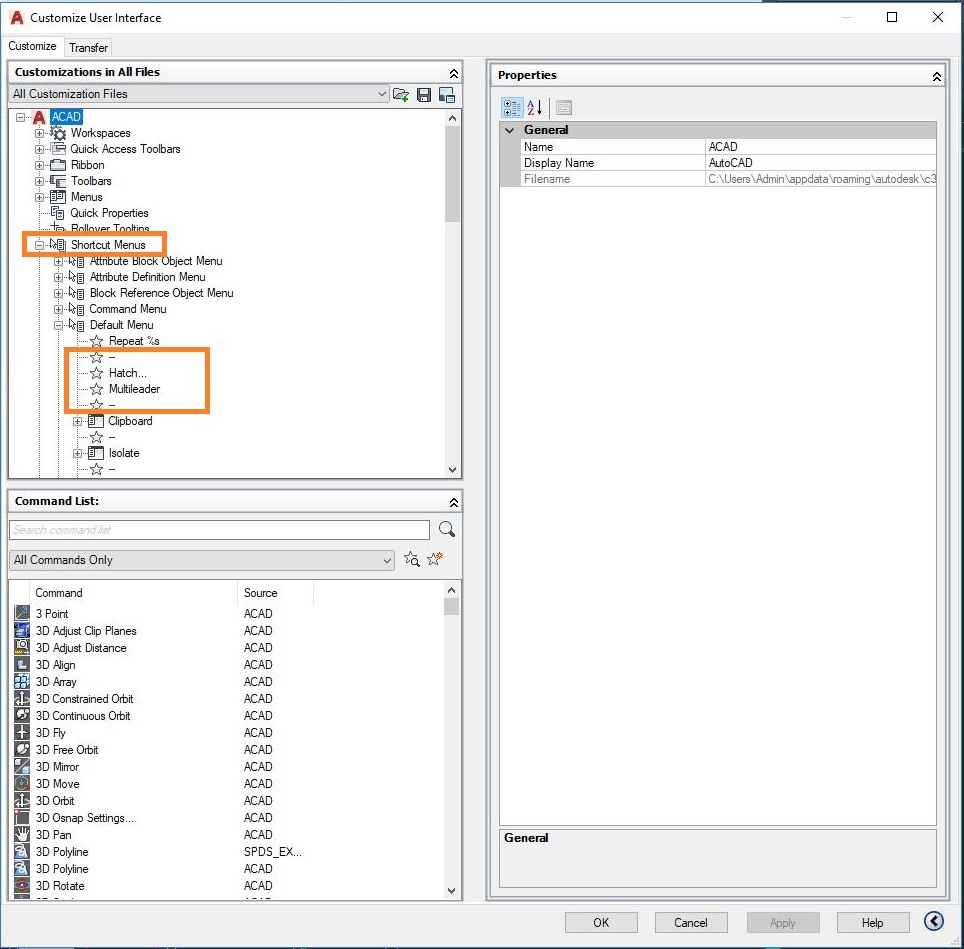Collapse the Properties panel

click(936, 76)
